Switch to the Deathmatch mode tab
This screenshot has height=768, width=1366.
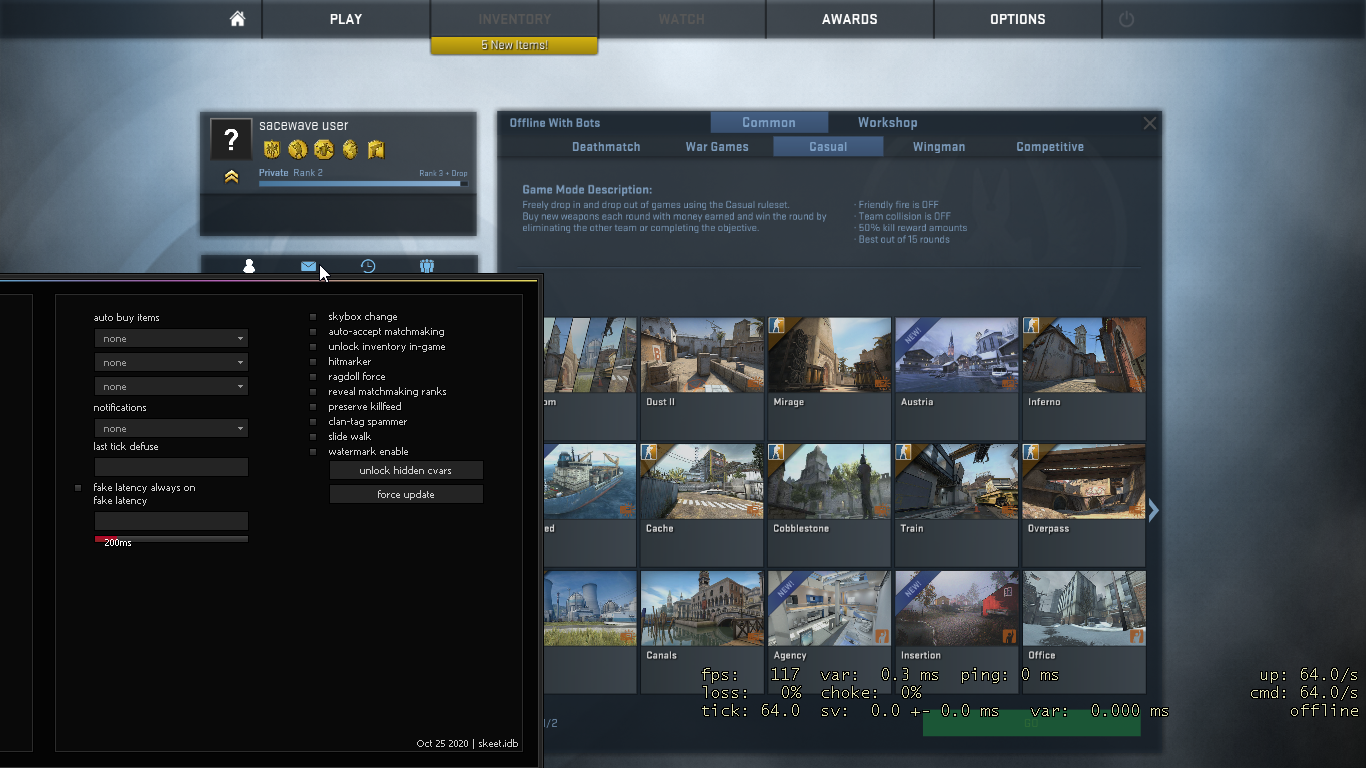[x=606, y=147]
